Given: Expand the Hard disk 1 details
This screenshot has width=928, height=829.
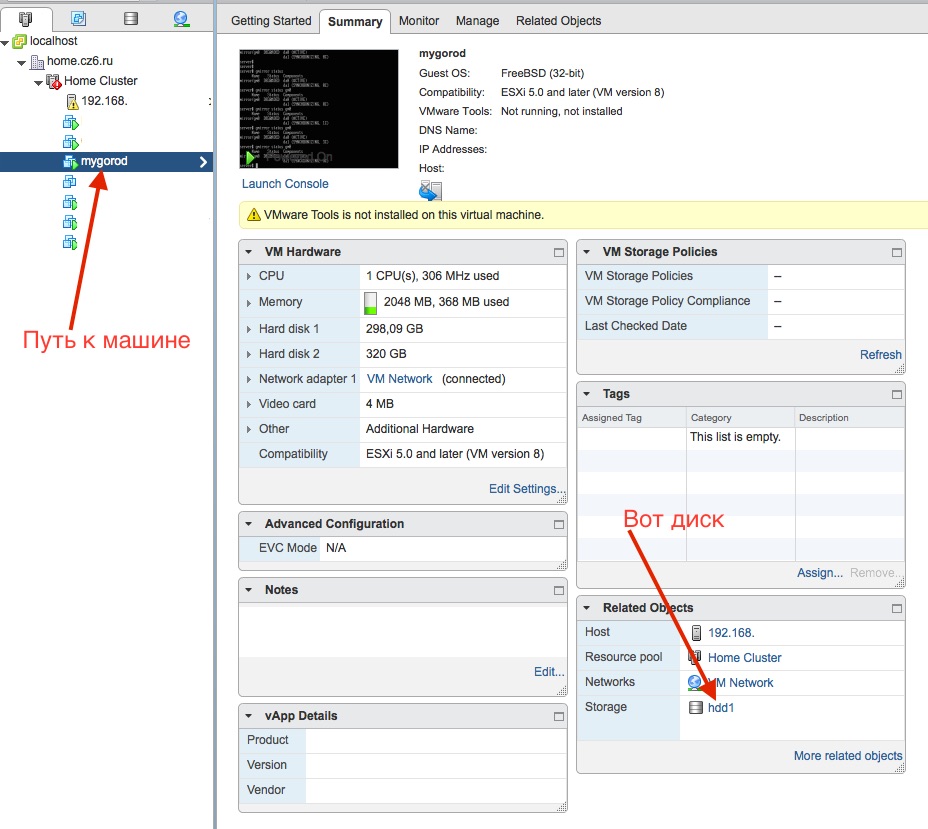Looking at the screenshot, I should point(249,329).
